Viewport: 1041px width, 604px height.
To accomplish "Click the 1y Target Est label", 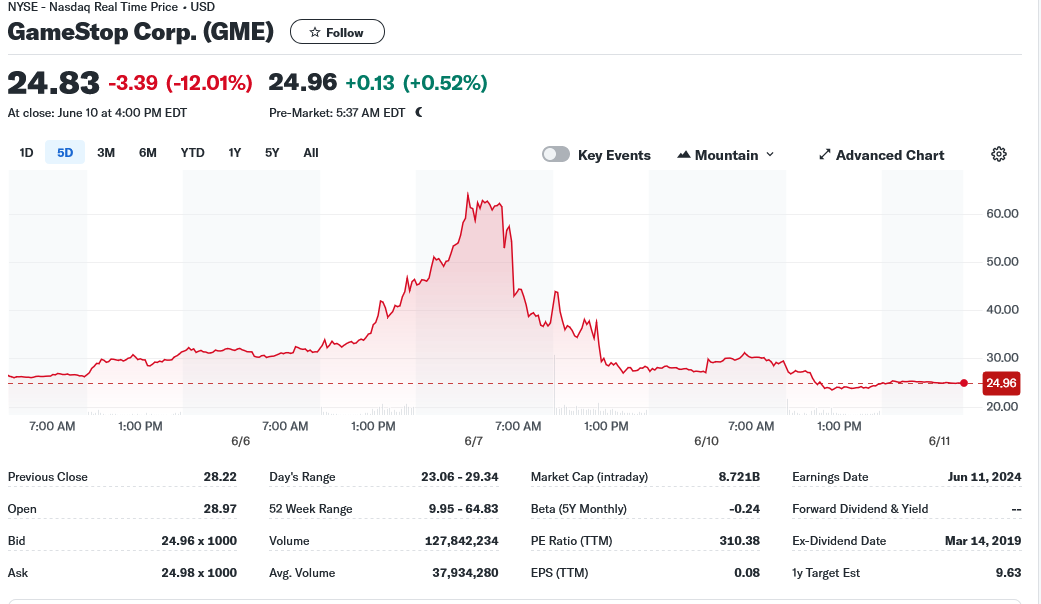I will click(x=826, y=572).
